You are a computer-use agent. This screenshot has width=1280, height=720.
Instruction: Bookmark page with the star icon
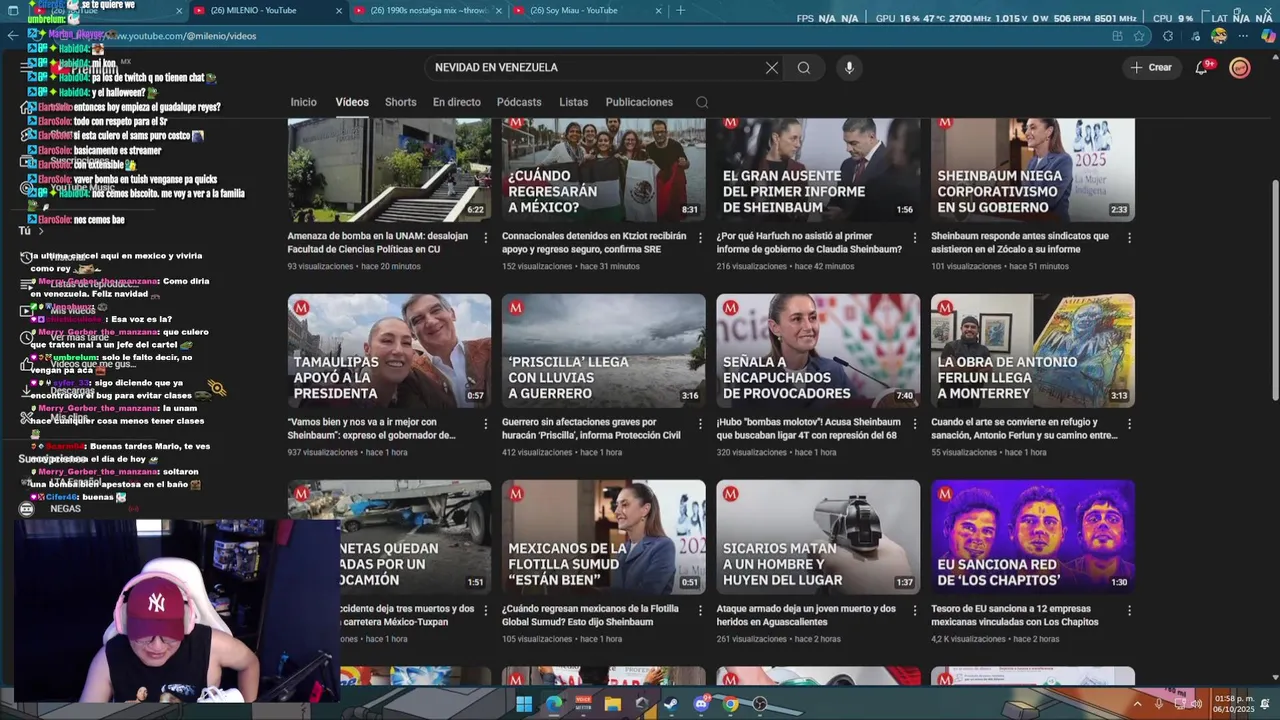(x=1139, y=36)
